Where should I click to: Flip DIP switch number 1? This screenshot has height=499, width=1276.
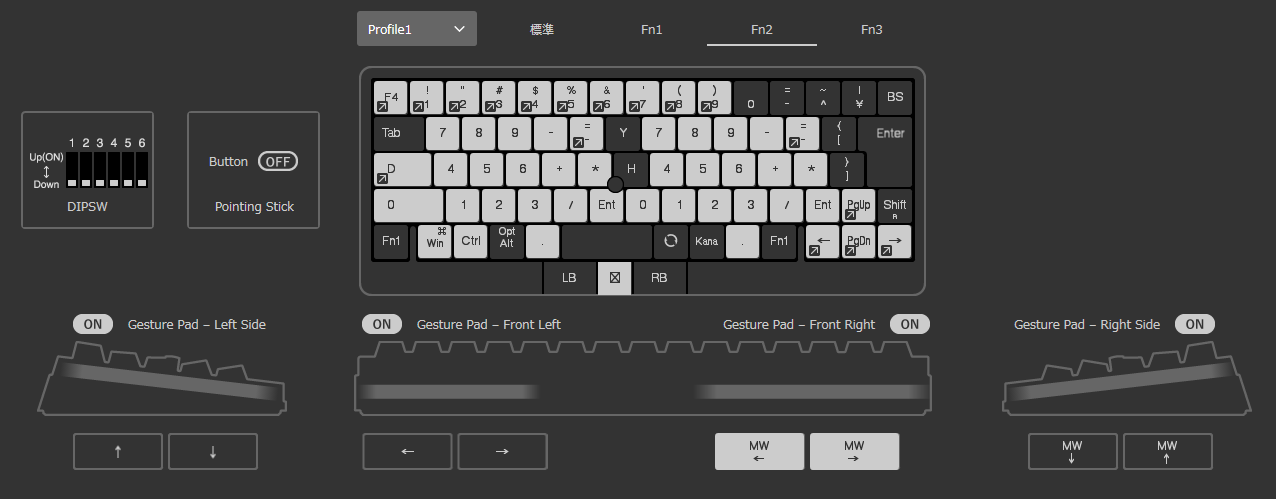[72, 170]
